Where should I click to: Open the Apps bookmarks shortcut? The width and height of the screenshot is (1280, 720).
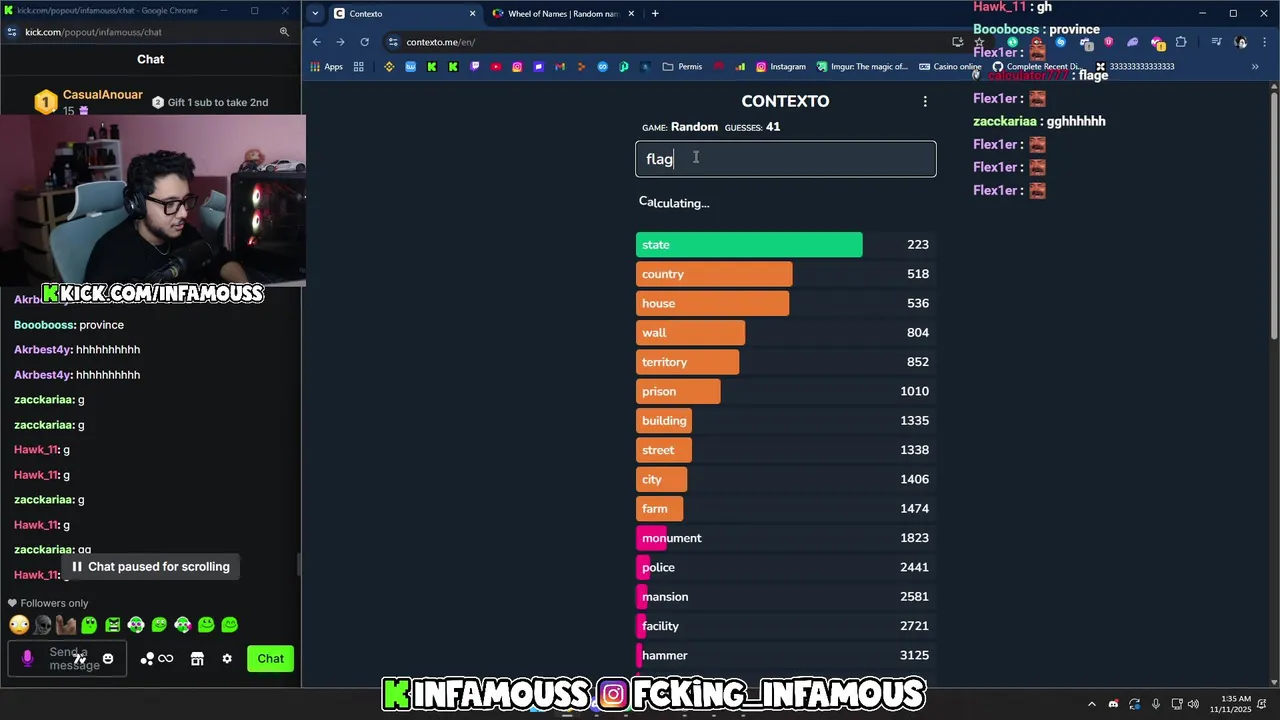click(x=327, y=67)
